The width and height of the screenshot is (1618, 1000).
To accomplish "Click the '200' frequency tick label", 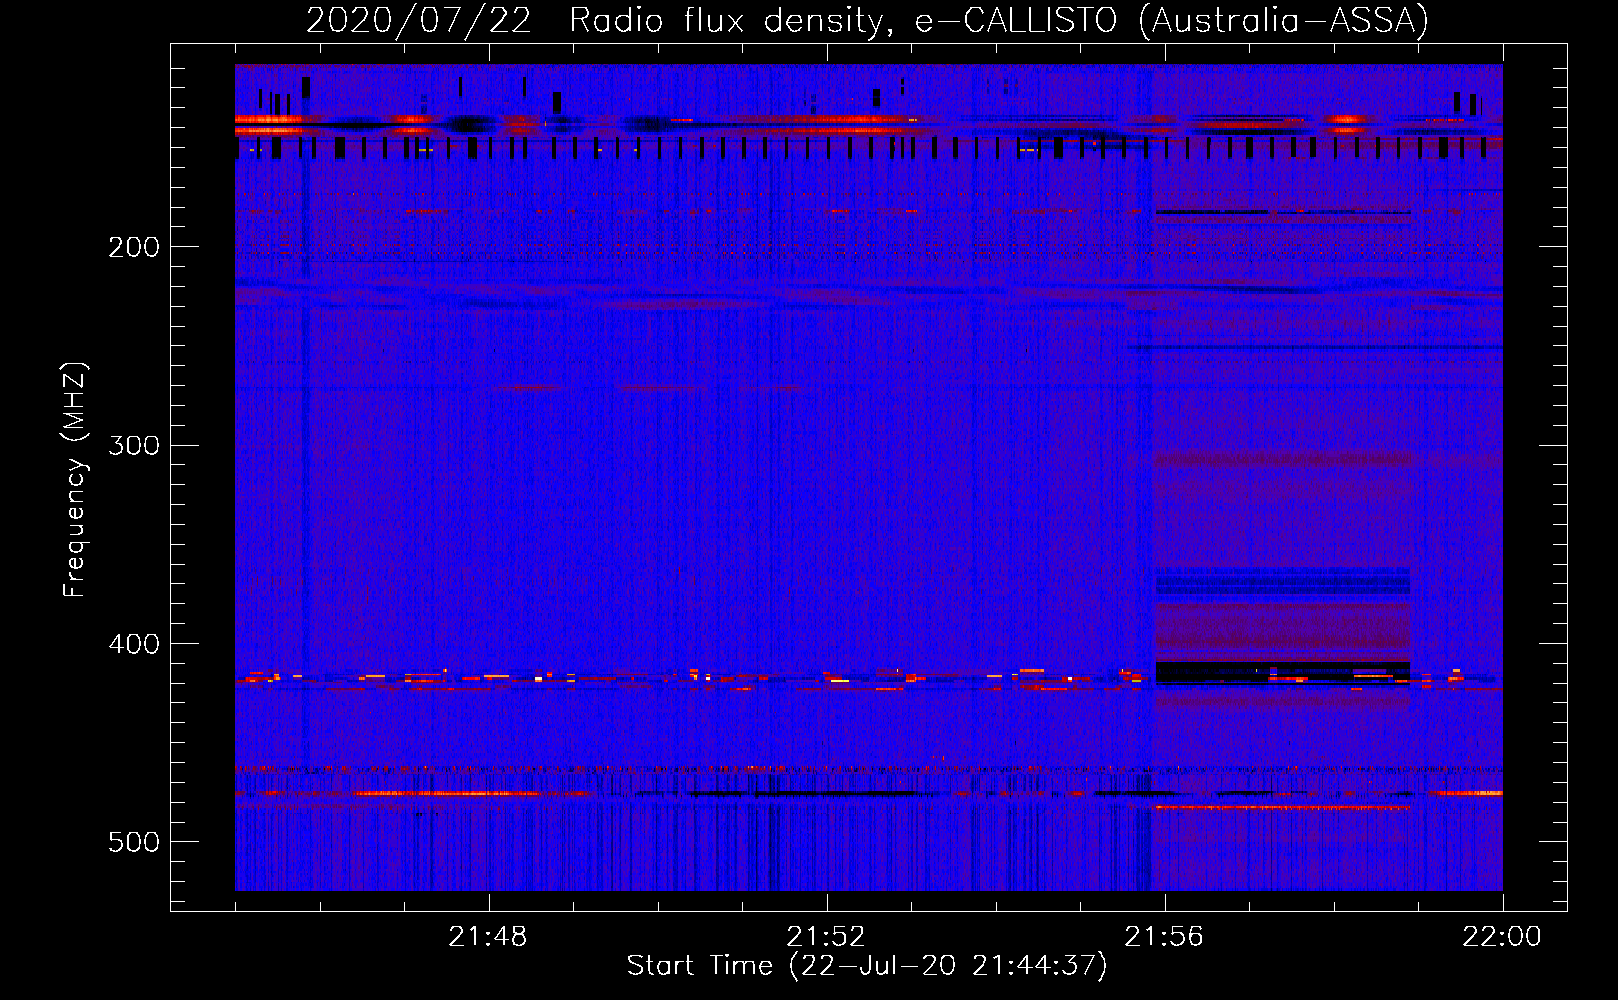I will click(x=134, y=247).
